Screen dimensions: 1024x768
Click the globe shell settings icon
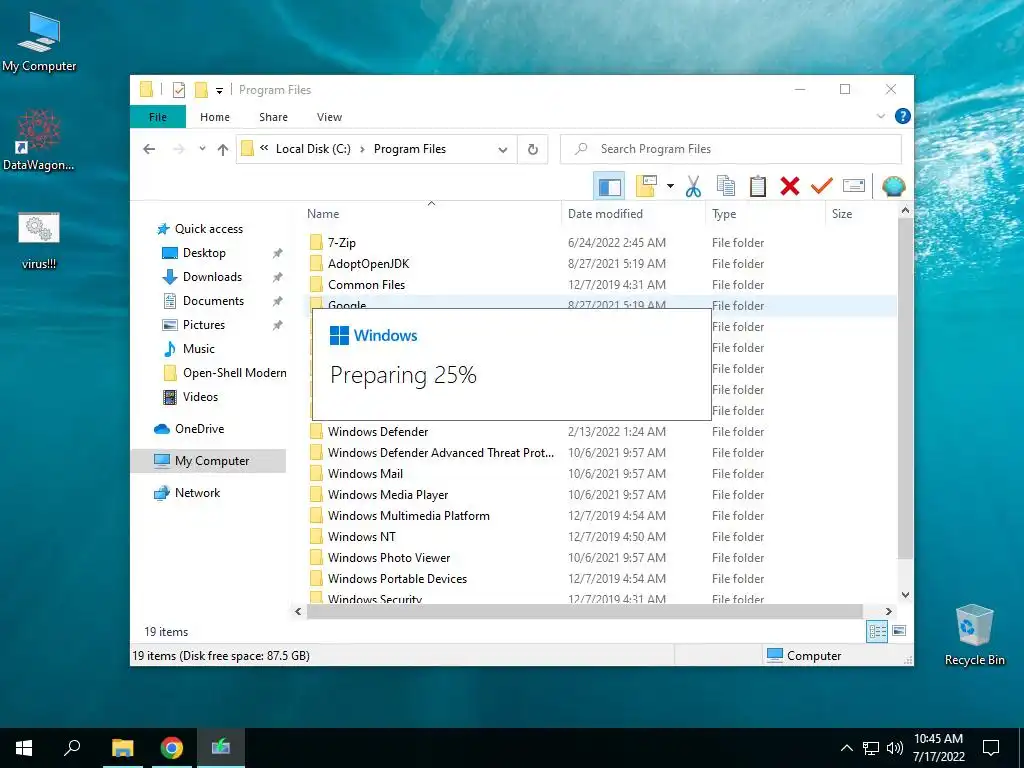(x=893, y=186)
